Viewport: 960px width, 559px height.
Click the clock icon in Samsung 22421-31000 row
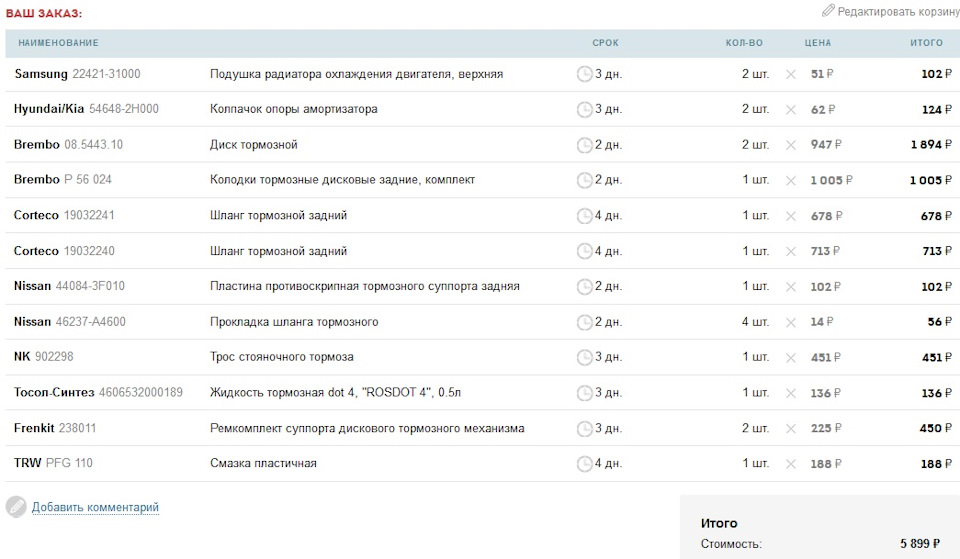coord(585,74)
